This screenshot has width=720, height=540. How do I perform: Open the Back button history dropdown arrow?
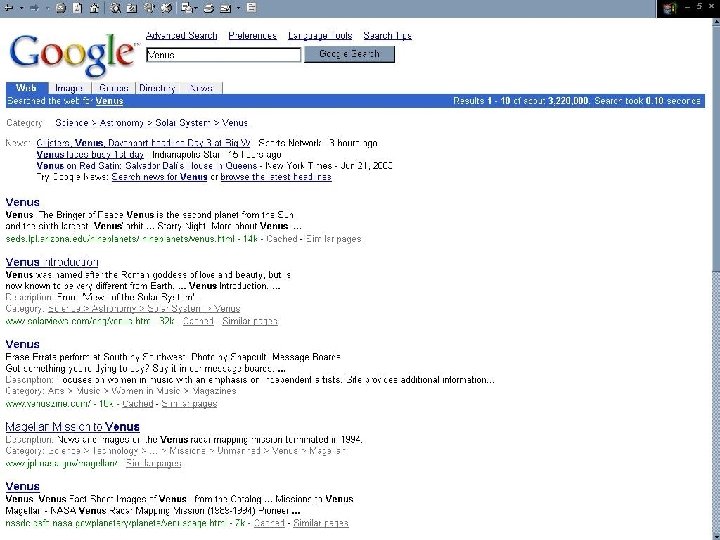pos(21,8)
